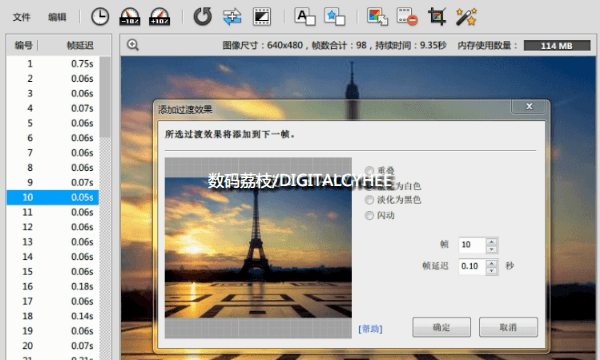
Task: Select frame 12 in the frame list
Action: pyautogui.click(x=53, y=227)
